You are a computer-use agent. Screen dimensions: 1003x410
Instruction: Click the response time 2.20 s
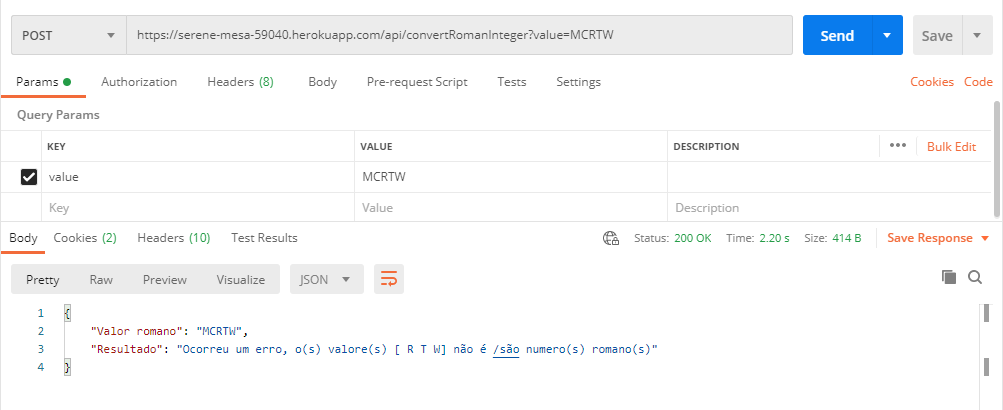tap(774, 238)
